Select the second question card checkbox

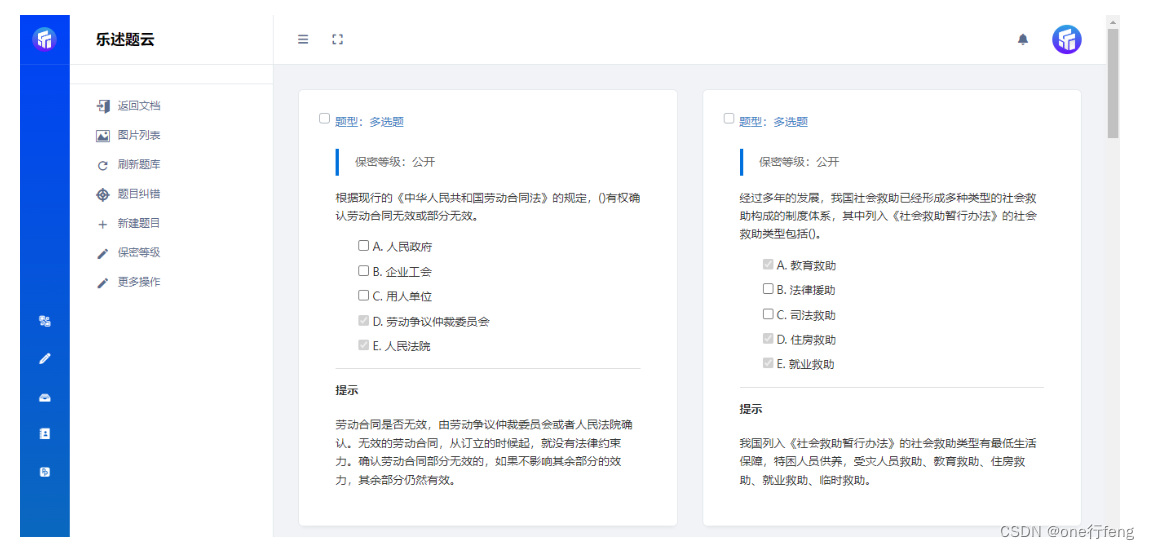point(728,119)
